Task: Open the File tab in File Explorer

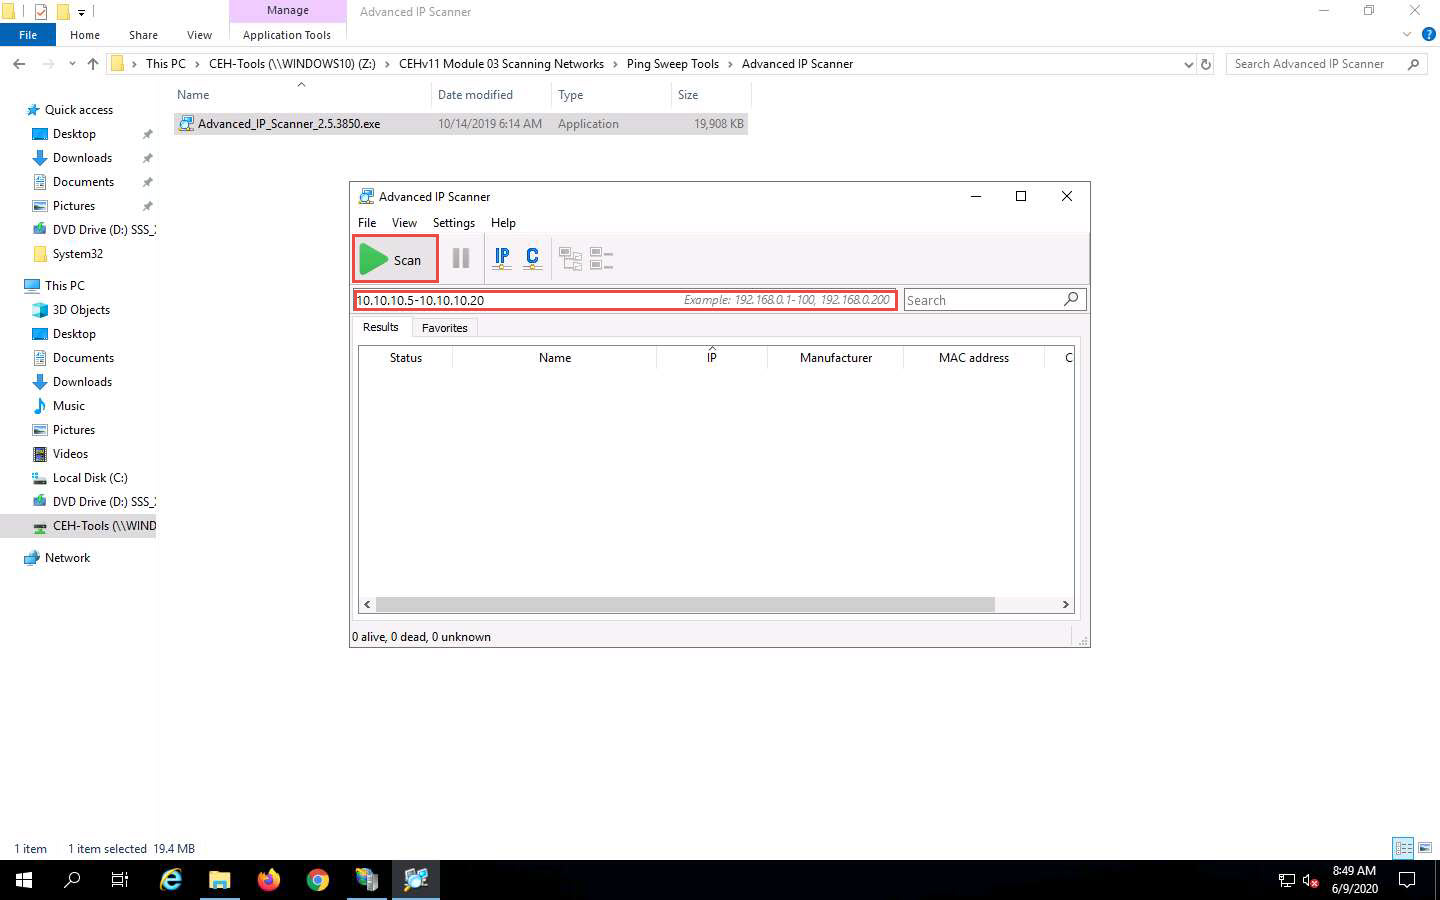Action: pyautogui.click(x=28, y=35)
